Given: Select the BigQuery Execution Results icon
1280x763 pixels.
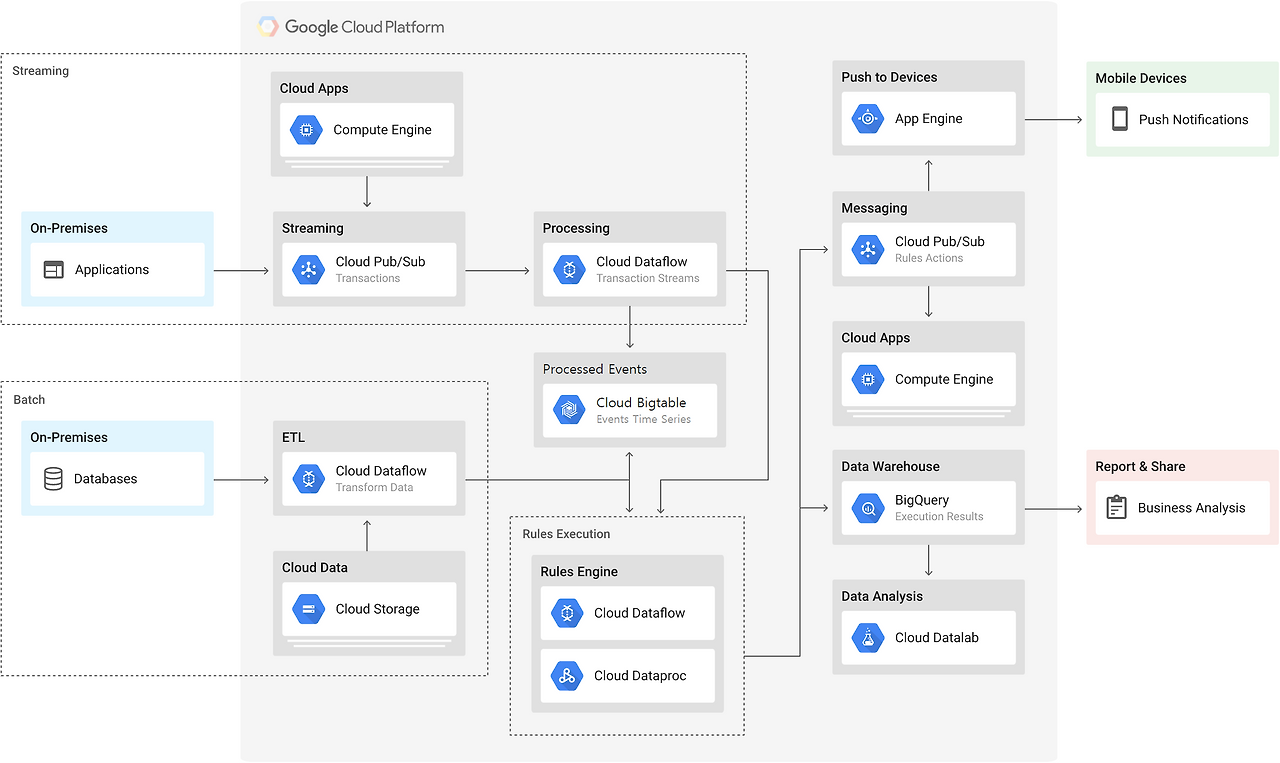Looking at the screenshot, I should point(867,508).
